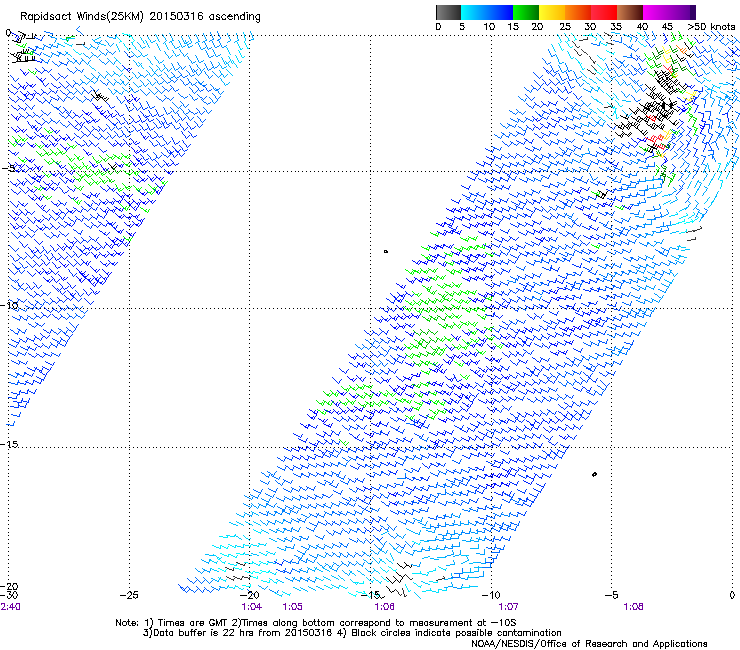Click the '>50 knots' legend label
This screenshot has height=650, width=740.
(711, 27)
